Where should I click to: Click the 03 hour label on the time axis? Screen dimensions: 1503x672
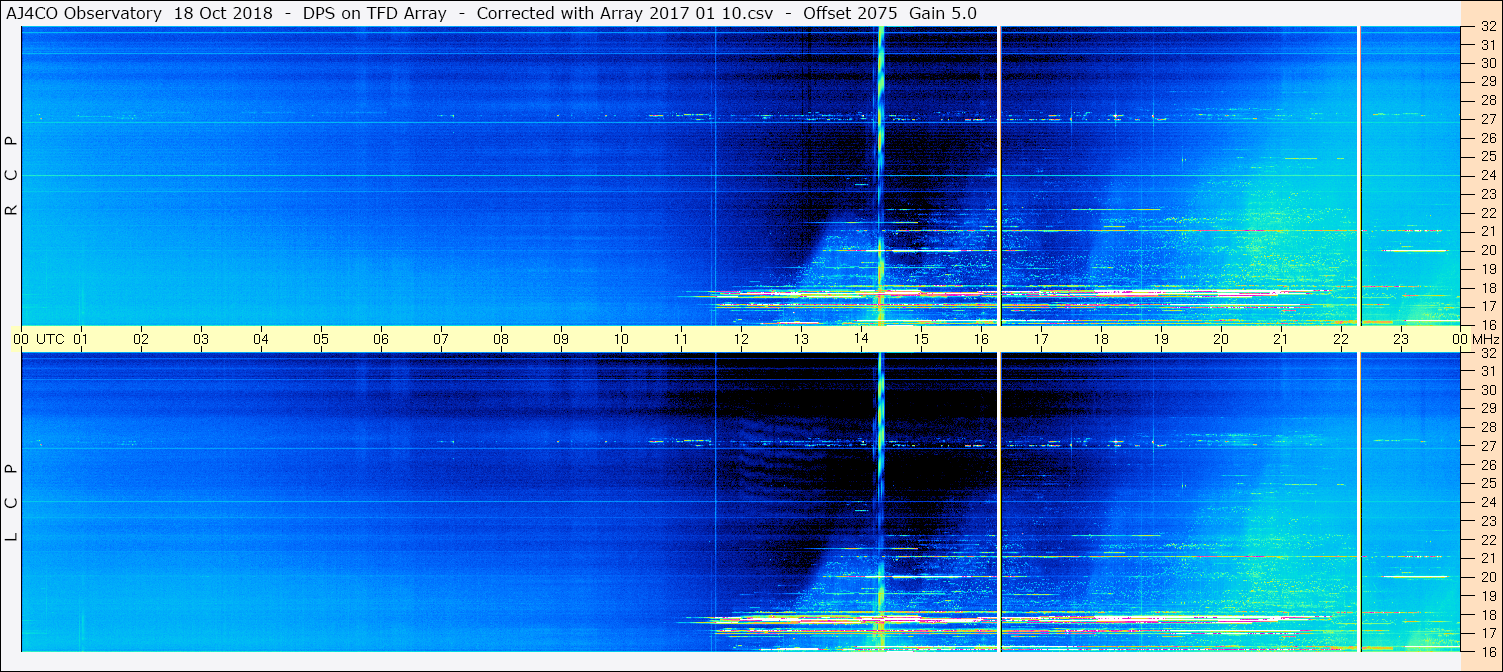(x=201, y=339)
